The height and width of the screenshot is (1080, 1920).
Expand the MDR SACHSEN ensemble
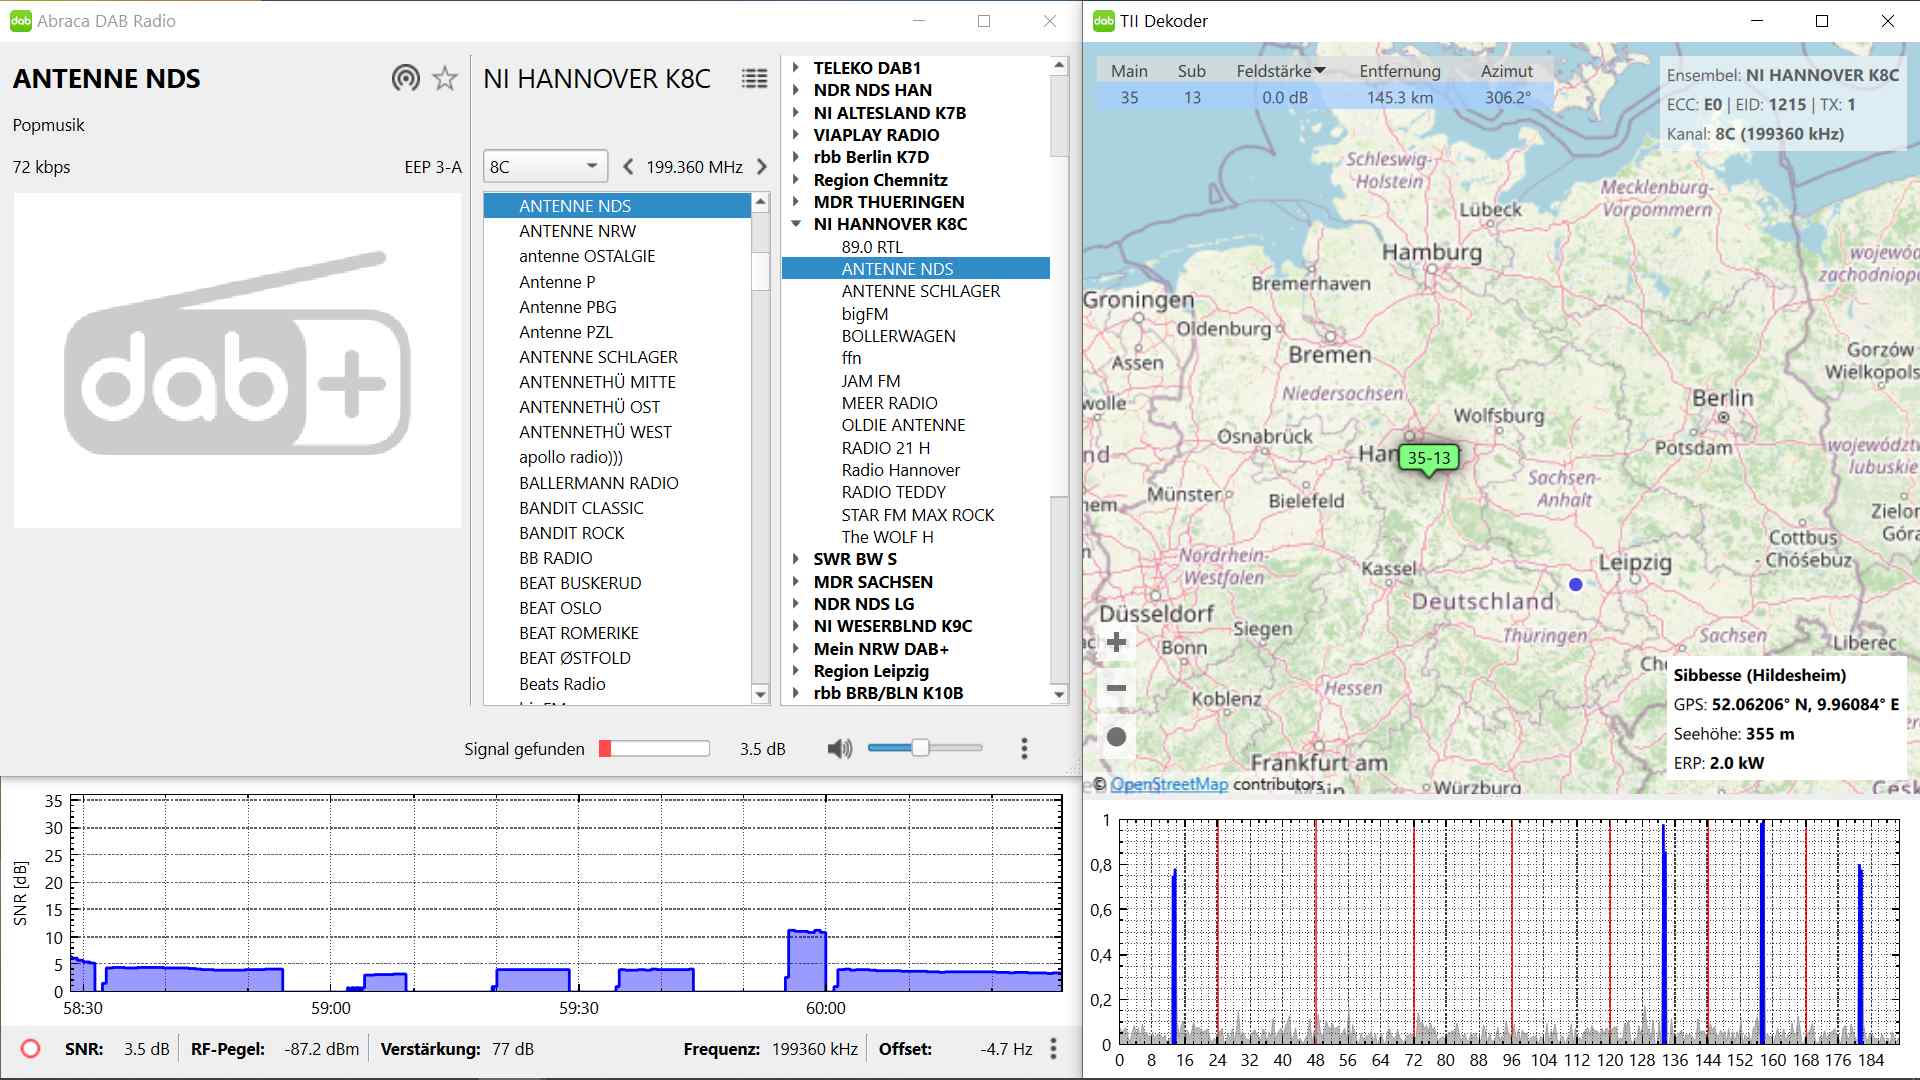(x=796, y=582)
